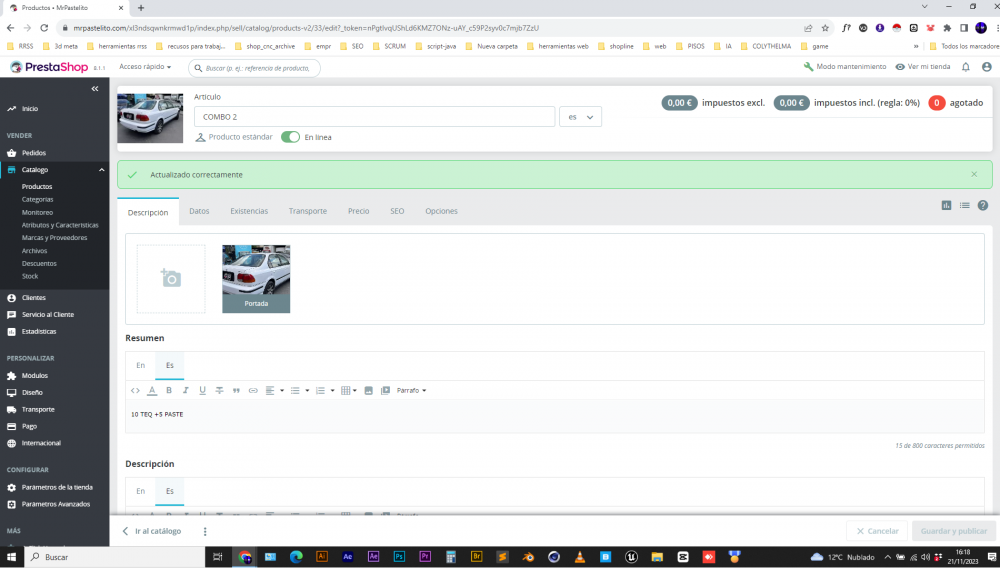This screenshot has height=568, width=1000.
Task: Open Stock under Catálogo
Action: pyautogui.click(x=30, y=276)
